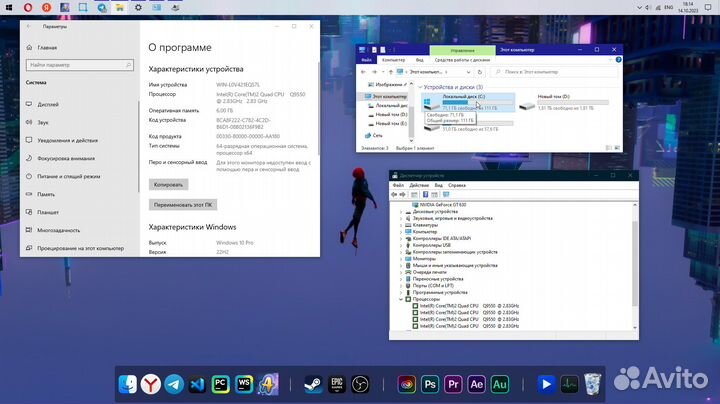Open Действие menu in Device Manager
This screenshot has height=404, width=720.
click(x=419, y=185)
